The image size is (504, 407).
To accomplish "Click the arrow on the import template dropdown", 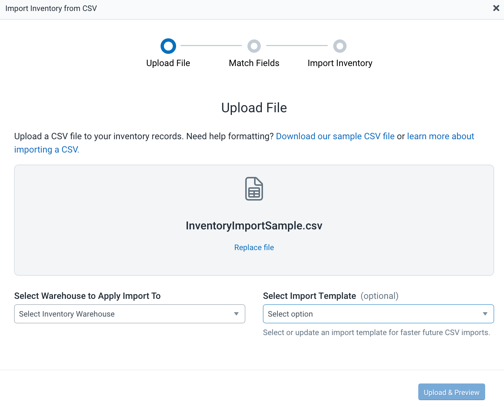I will tap(485, 314).
